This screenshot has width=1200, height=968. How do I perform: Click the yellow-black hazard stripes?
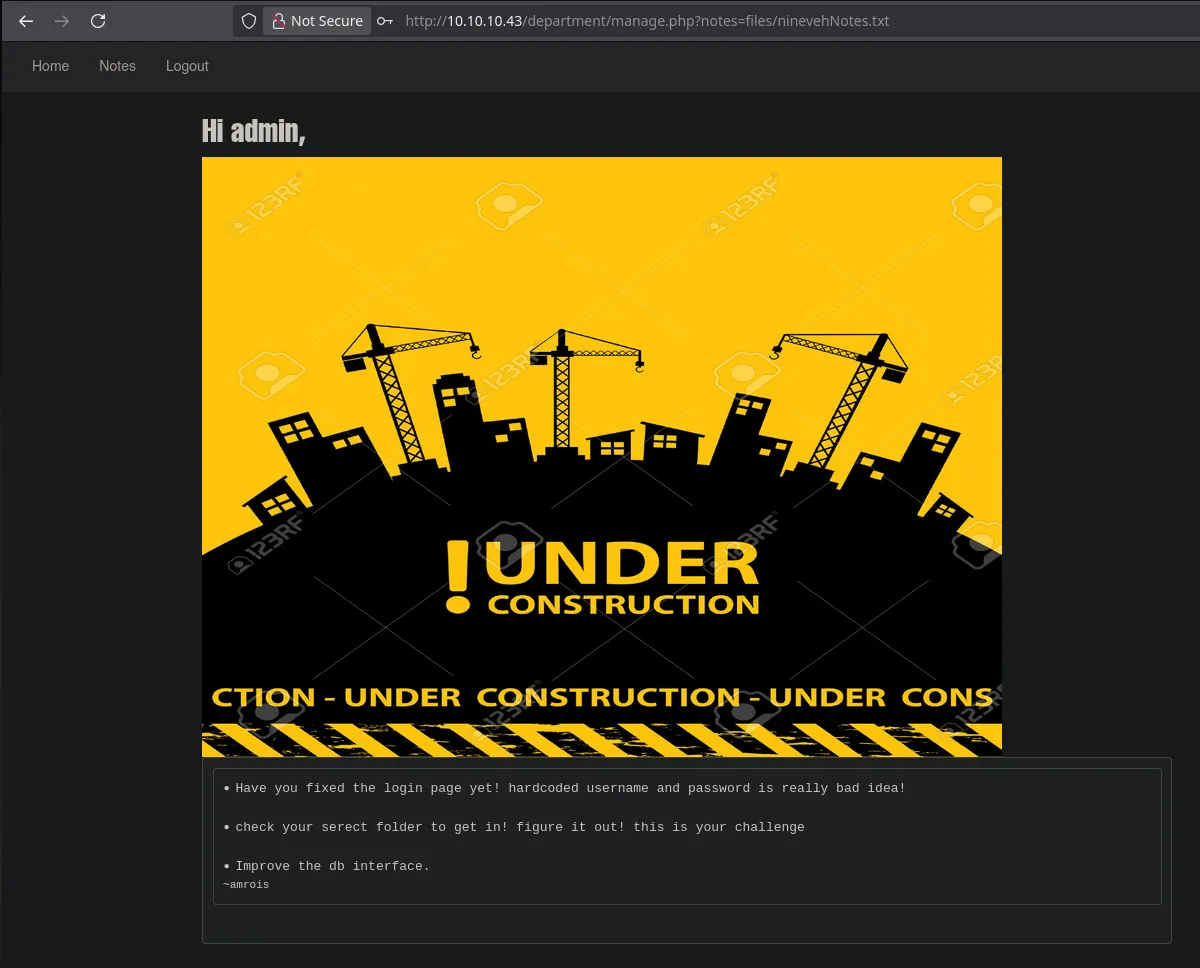(601, 740)
